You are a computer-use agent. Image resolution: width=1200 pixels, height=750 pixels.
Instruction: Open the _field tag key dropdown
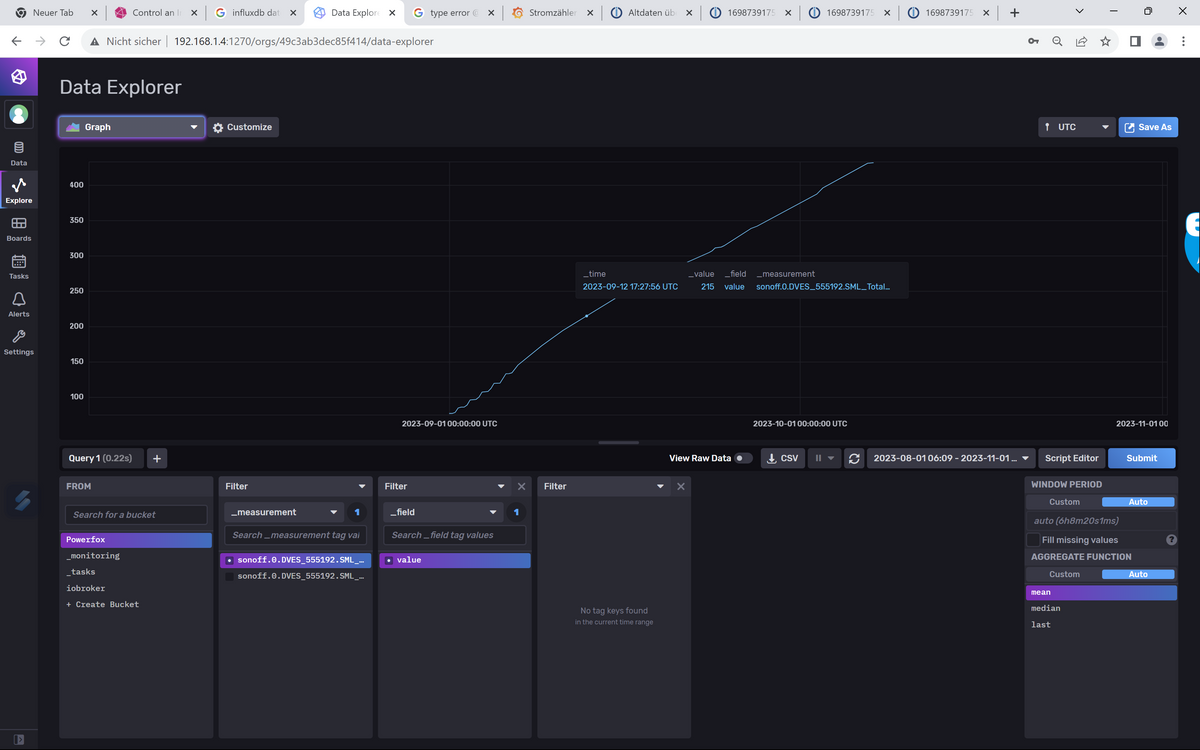point(444,512)
